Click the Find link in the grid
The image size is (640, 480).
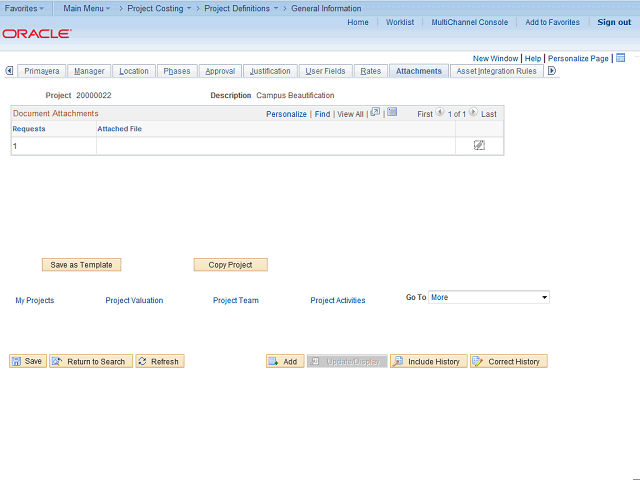322,114
